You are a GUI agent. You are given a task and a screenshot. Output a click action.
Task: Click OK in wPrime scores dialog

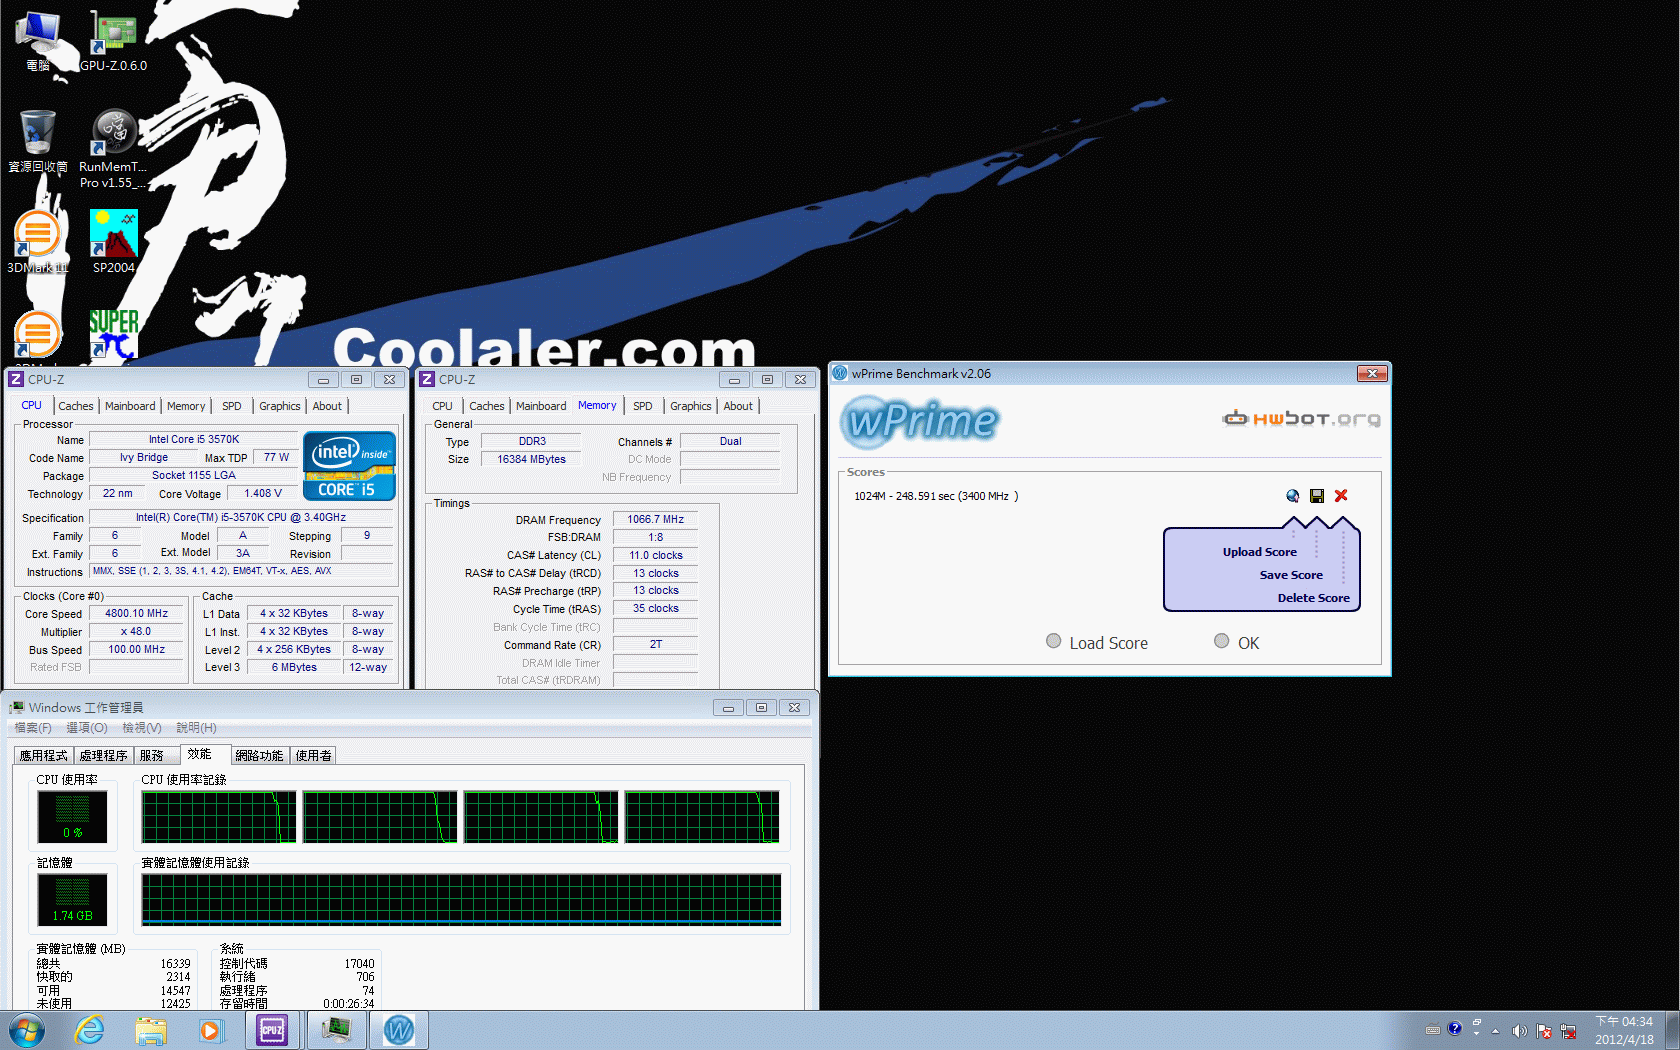[x=1237, y=643]
